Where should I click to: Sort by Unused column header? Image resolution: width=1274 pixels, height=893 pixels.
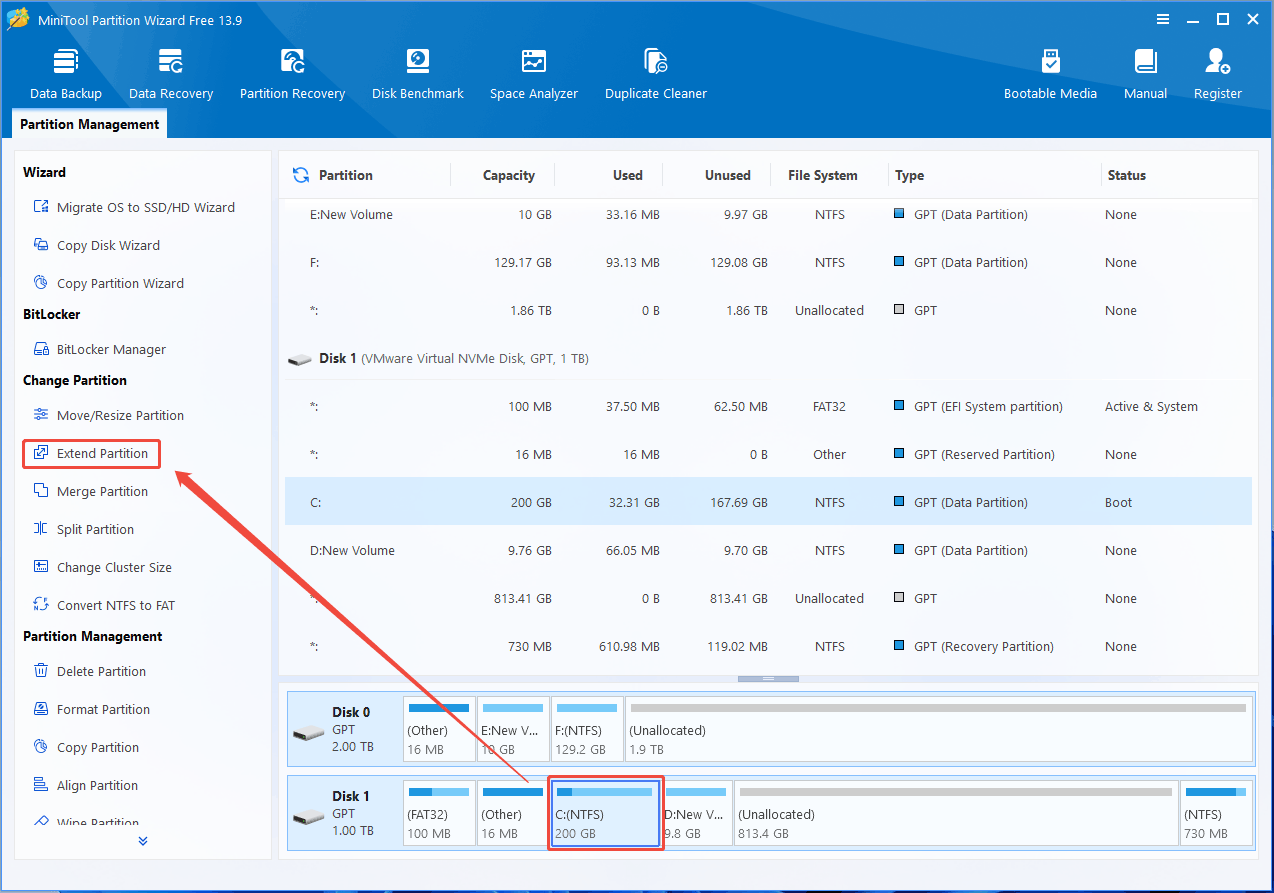[727, 175]
